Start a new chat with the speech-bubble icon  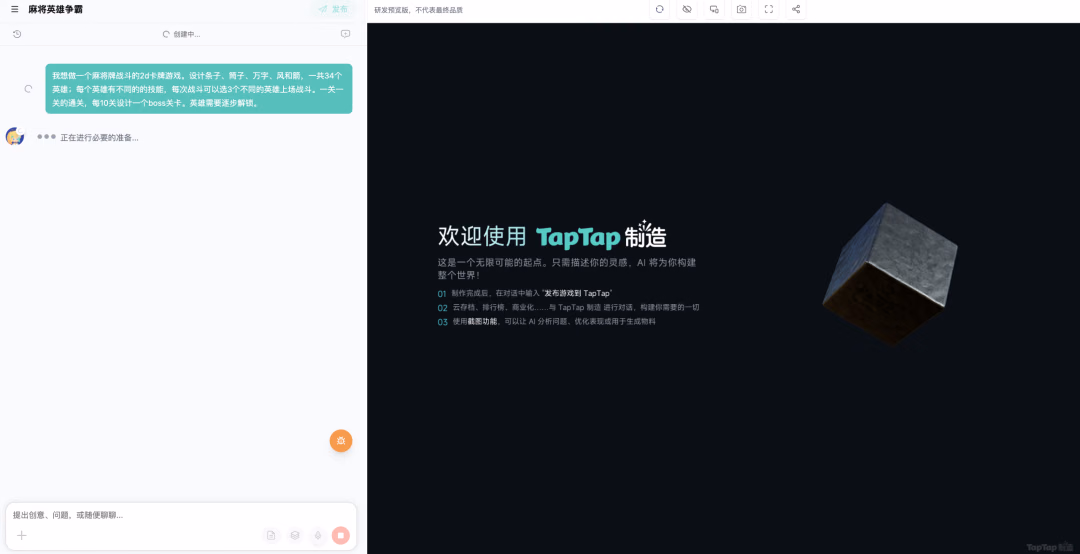[345, 34]
